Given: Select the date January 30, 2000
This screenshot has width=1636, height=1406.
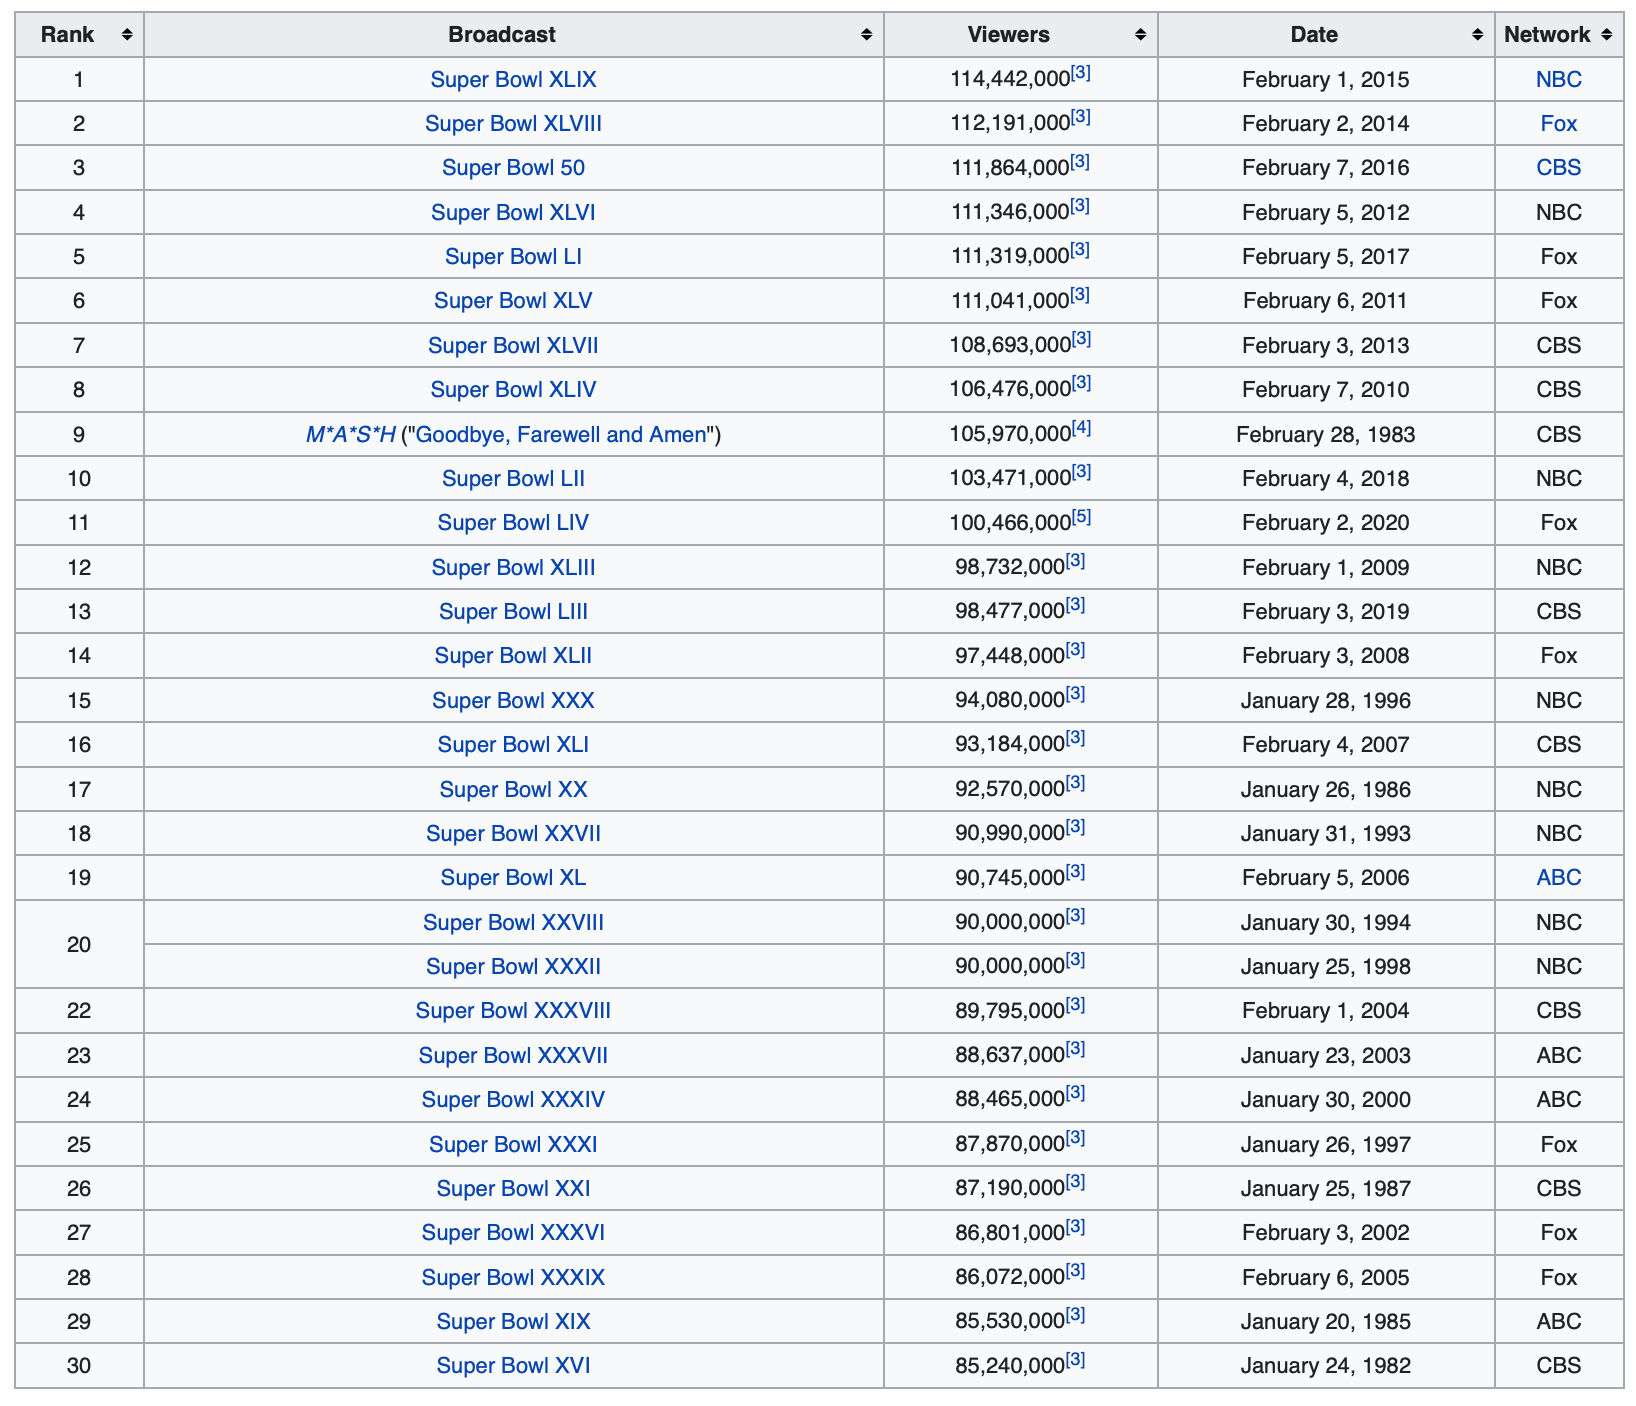Looking at the screenshot, I should [1326, 1100].
